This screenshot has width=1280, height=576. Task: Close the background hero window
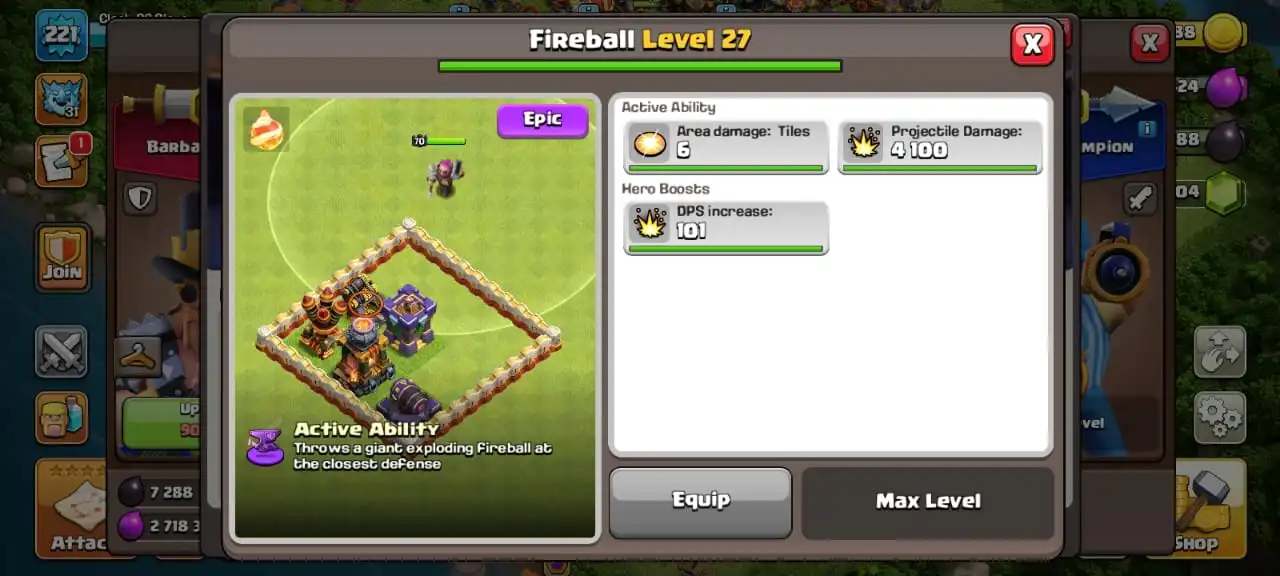click(1150, 43)
